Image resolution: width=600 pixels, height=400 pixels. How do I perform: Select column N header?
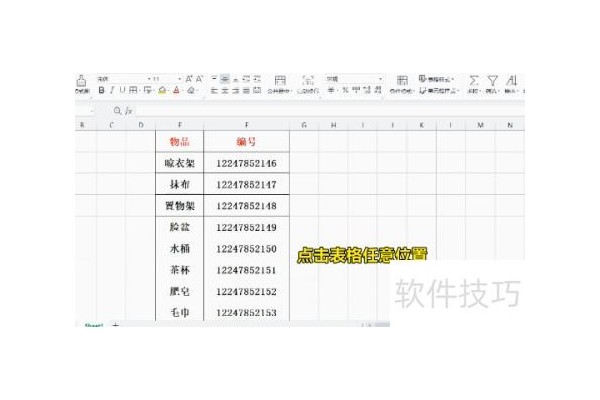point(510,125)
